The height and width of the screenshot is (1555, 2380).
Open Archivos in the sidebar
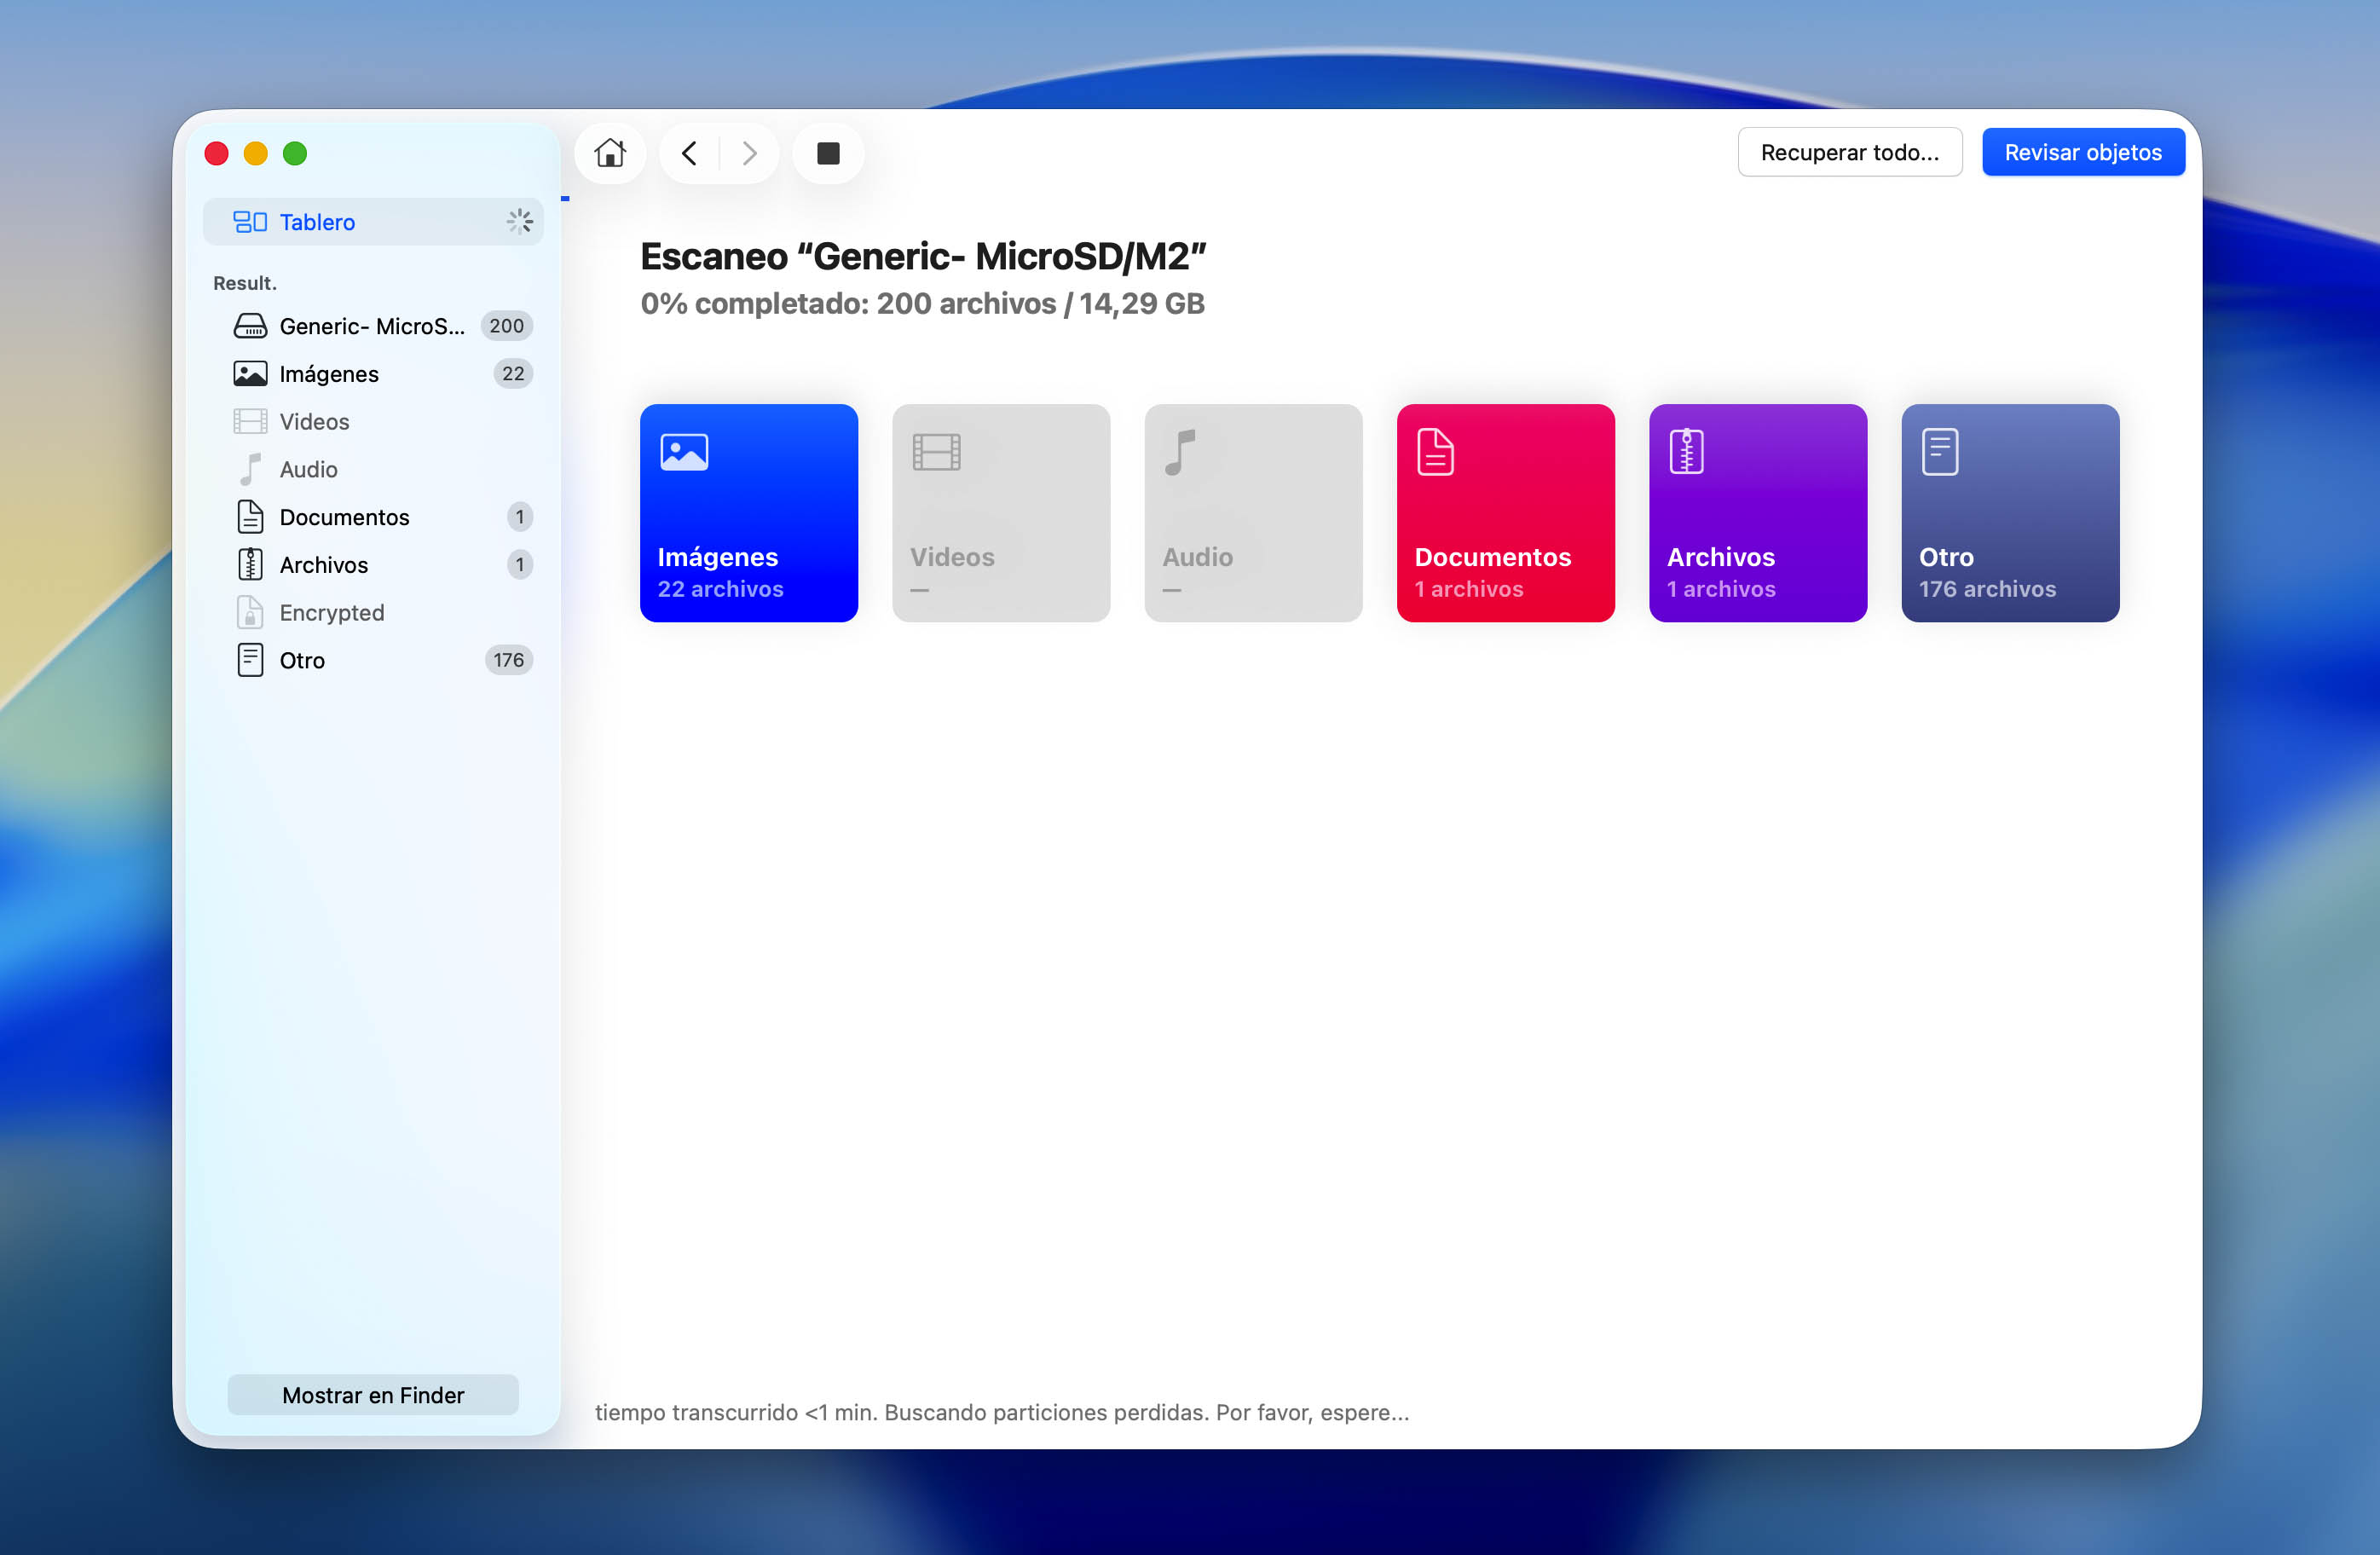click(x=373, y=565)
